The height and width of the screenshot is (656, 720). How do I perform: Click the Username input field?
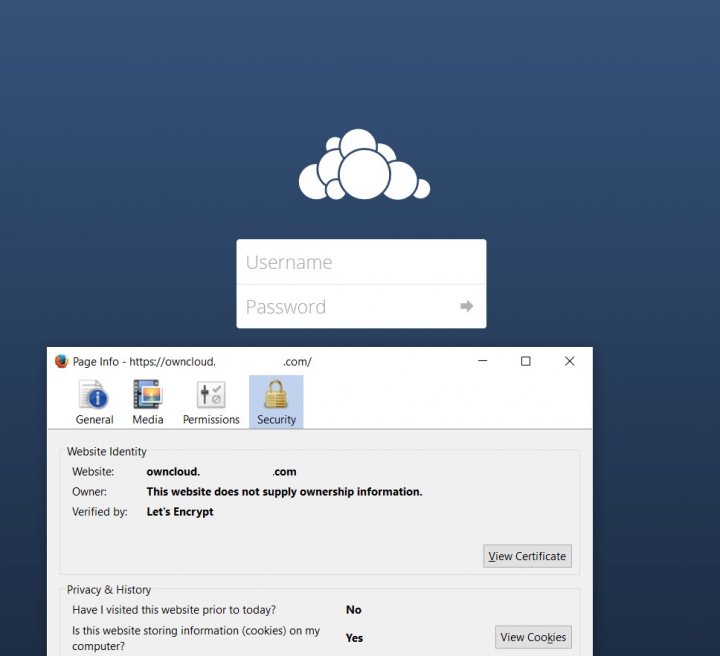click(361, 262)
